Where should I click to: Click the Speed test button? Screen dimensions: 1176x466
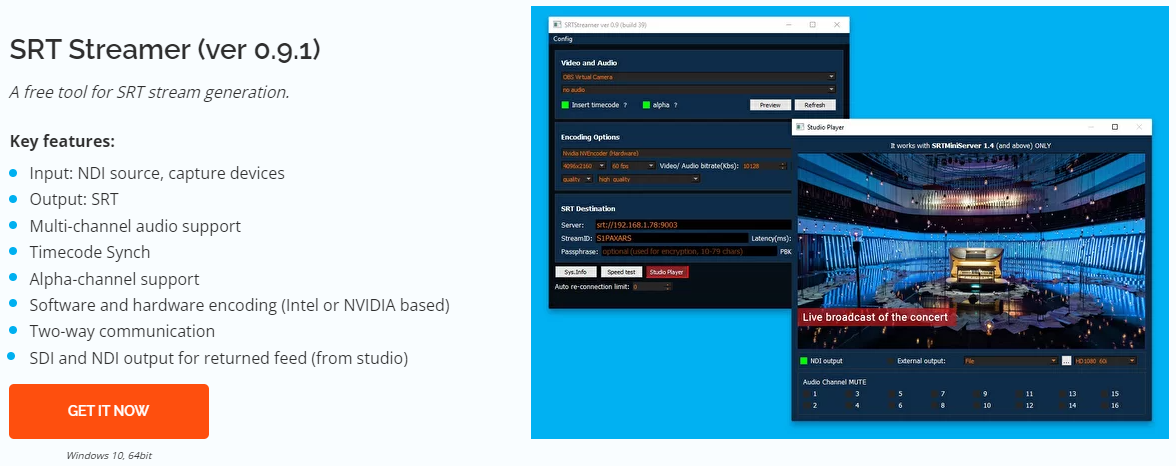pyautogui.click(x=621, y=272)
